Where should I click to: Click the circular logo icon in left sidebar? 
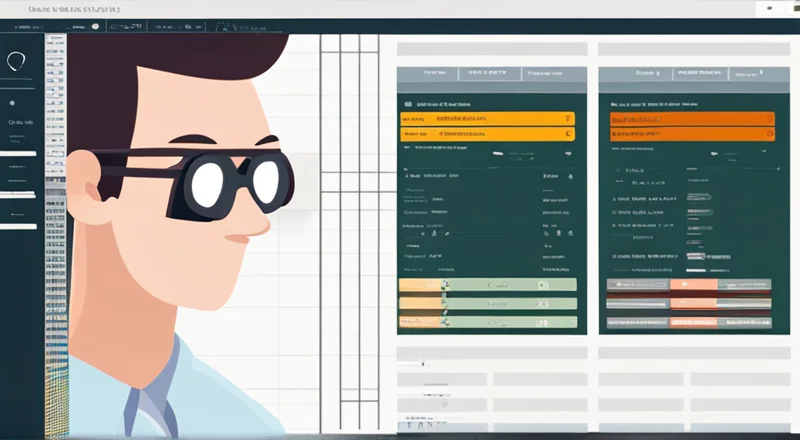(x=16, y=62)
